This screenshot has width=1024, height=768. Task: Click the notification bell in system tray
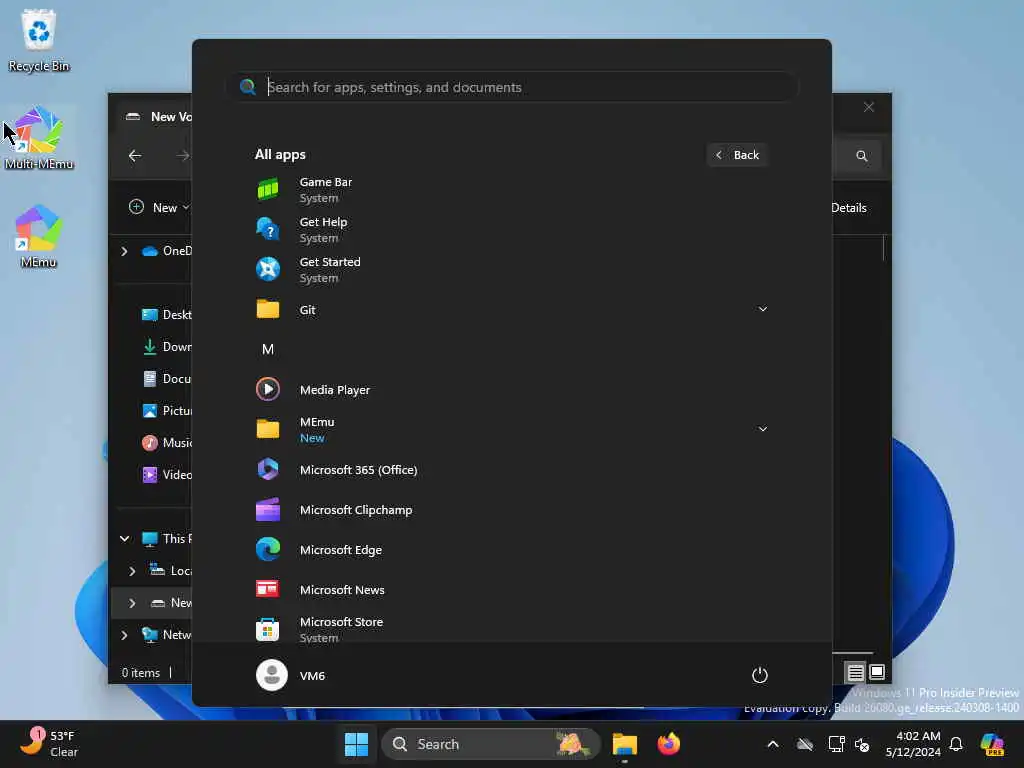(956, 744)
